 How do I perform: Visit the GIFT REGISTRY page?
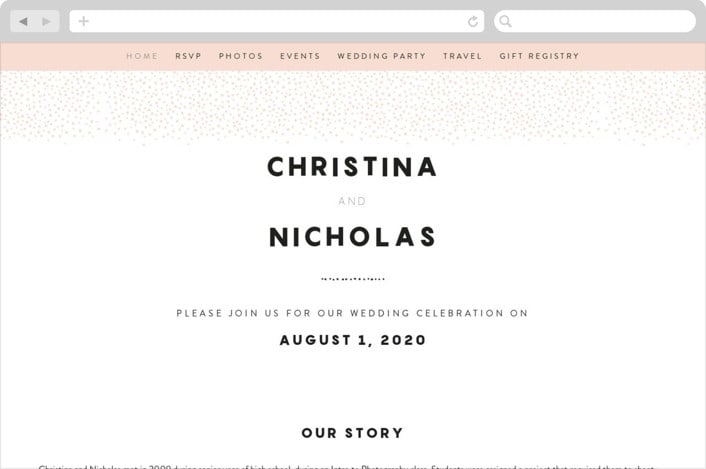pyautogui.click(x=539, y=56)
